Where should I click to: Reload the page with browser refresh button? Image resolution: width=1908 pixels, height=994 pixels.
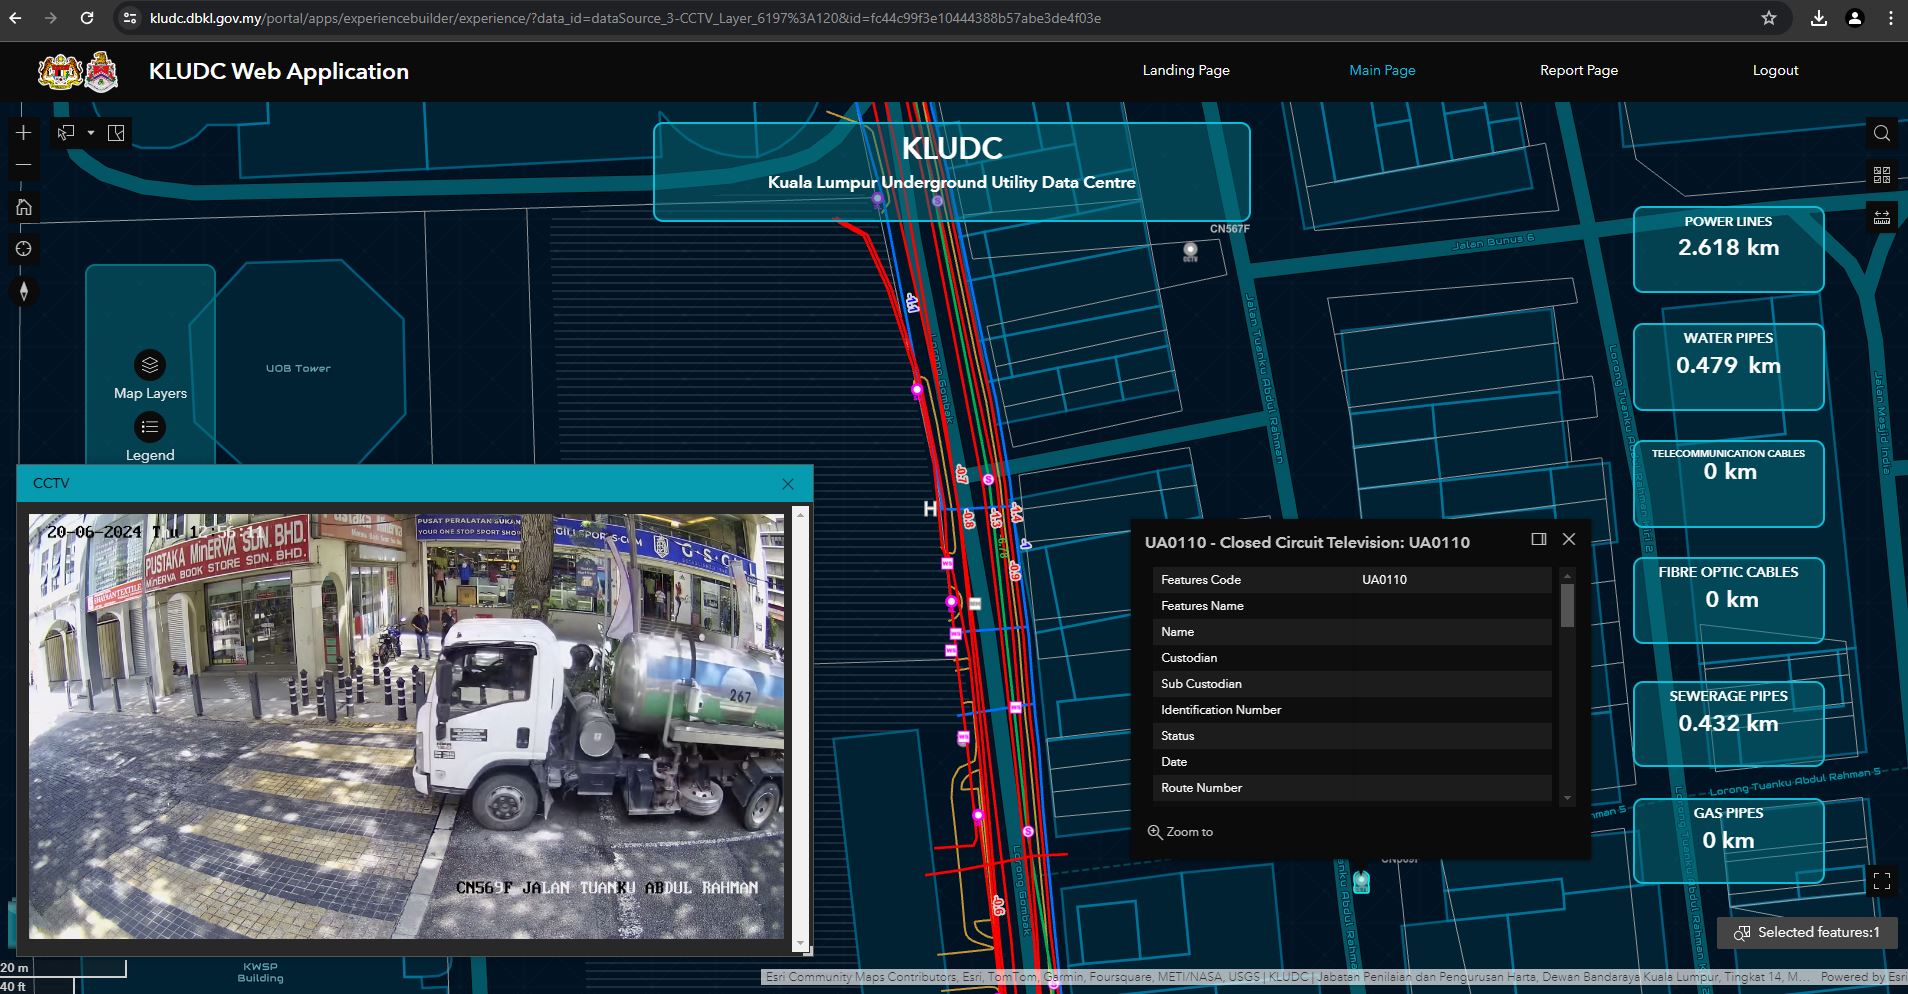coord(87,18)
